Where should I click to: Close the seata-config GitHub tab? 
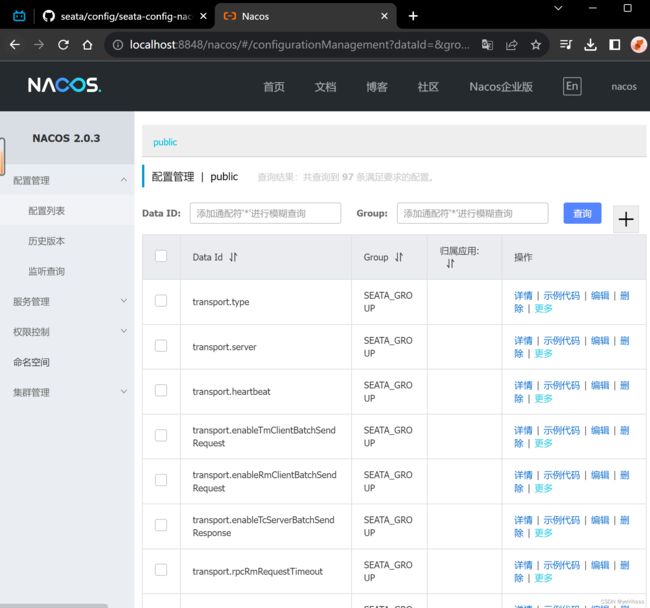[203, 16]
